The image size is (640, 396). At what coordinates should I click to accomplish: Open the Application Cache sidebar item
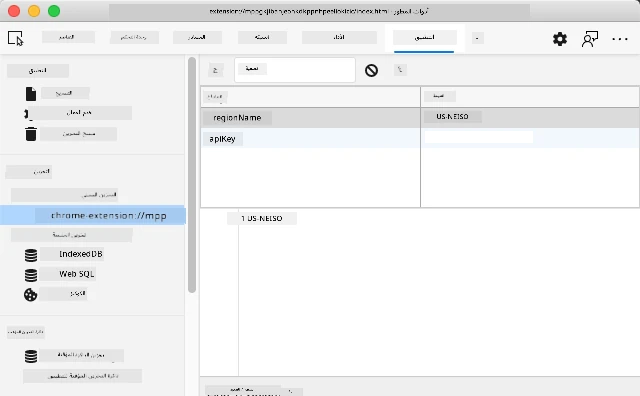tap(82, 376)
